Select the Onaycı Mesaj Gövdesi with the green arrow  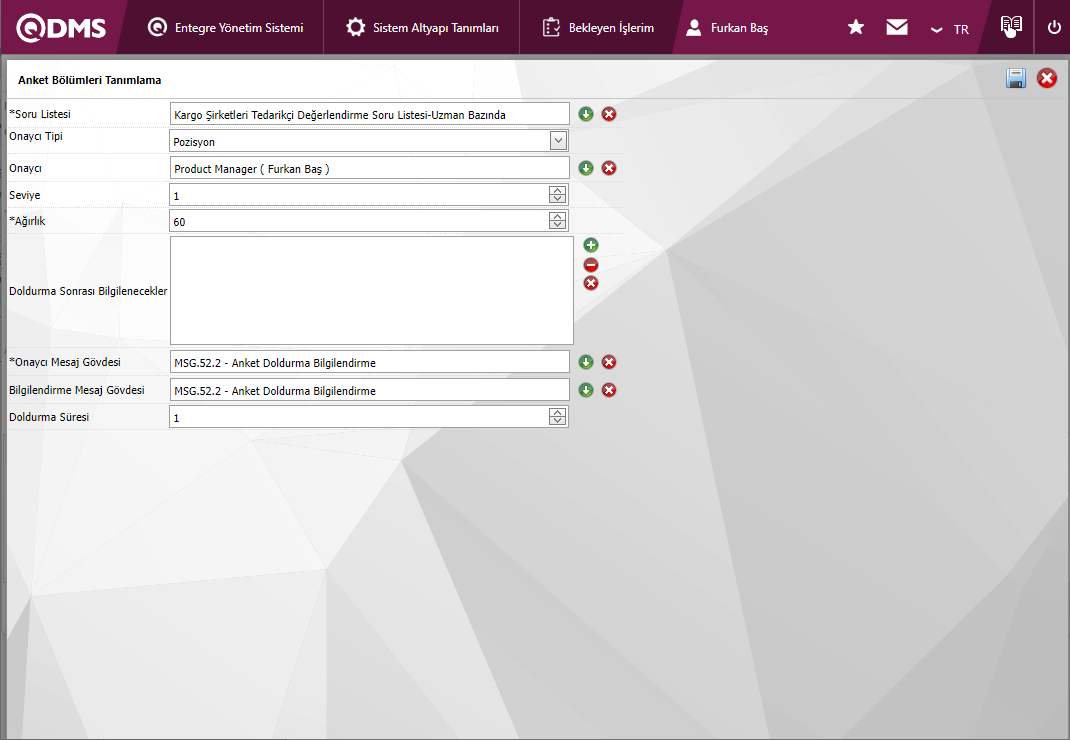[586, 362]
